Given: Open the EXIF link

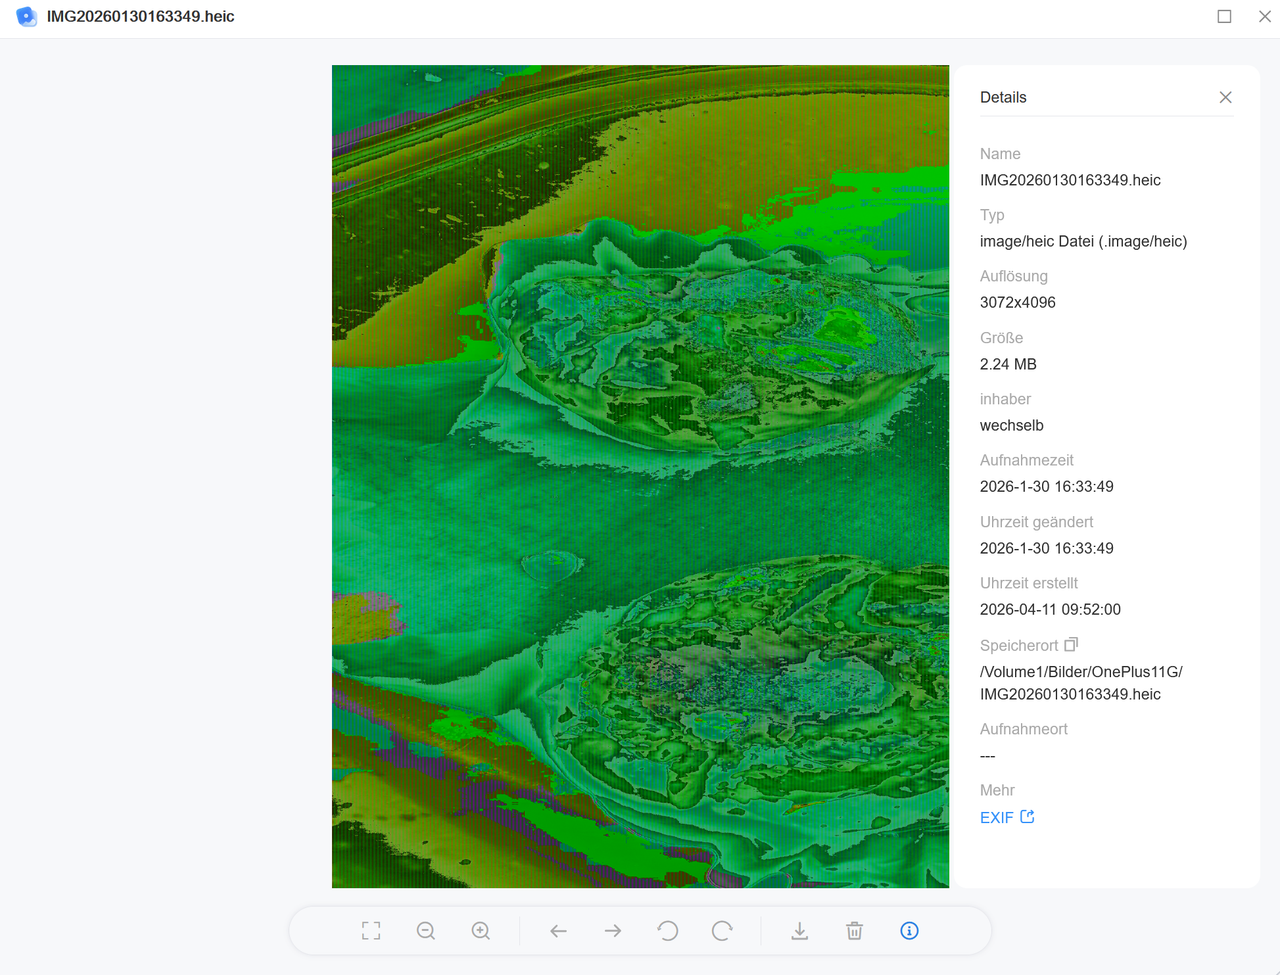Looking at the screenshot, I should click(1007, 817).
